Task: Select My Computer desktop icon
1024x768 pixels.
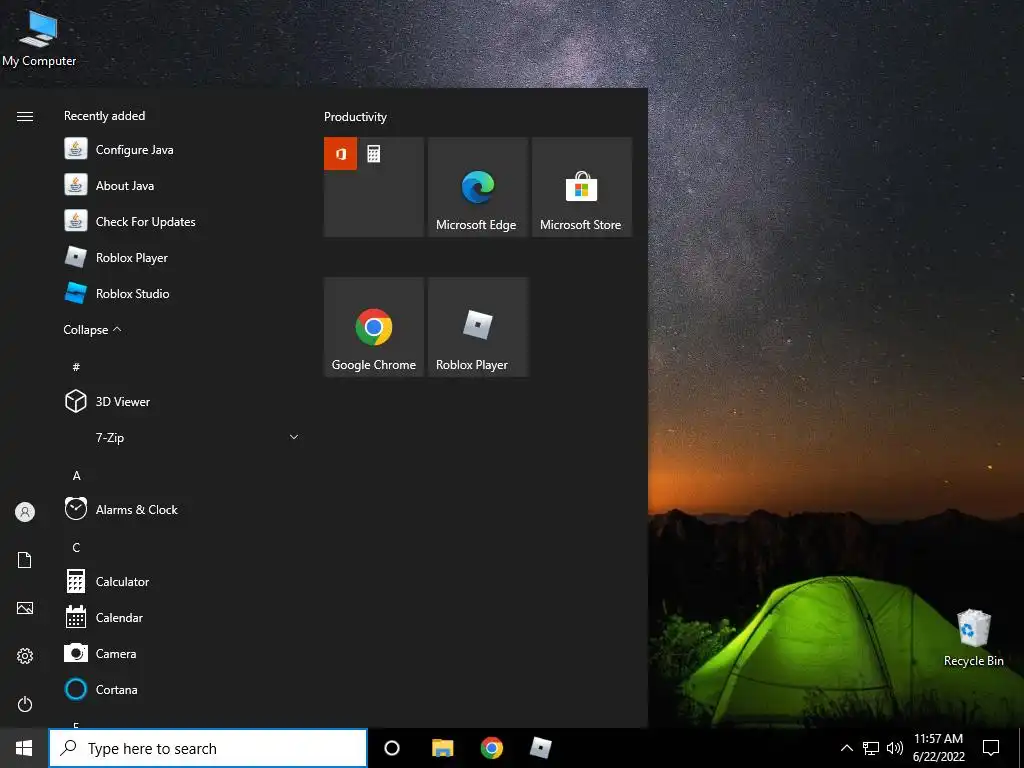Action: coord(39,39)
